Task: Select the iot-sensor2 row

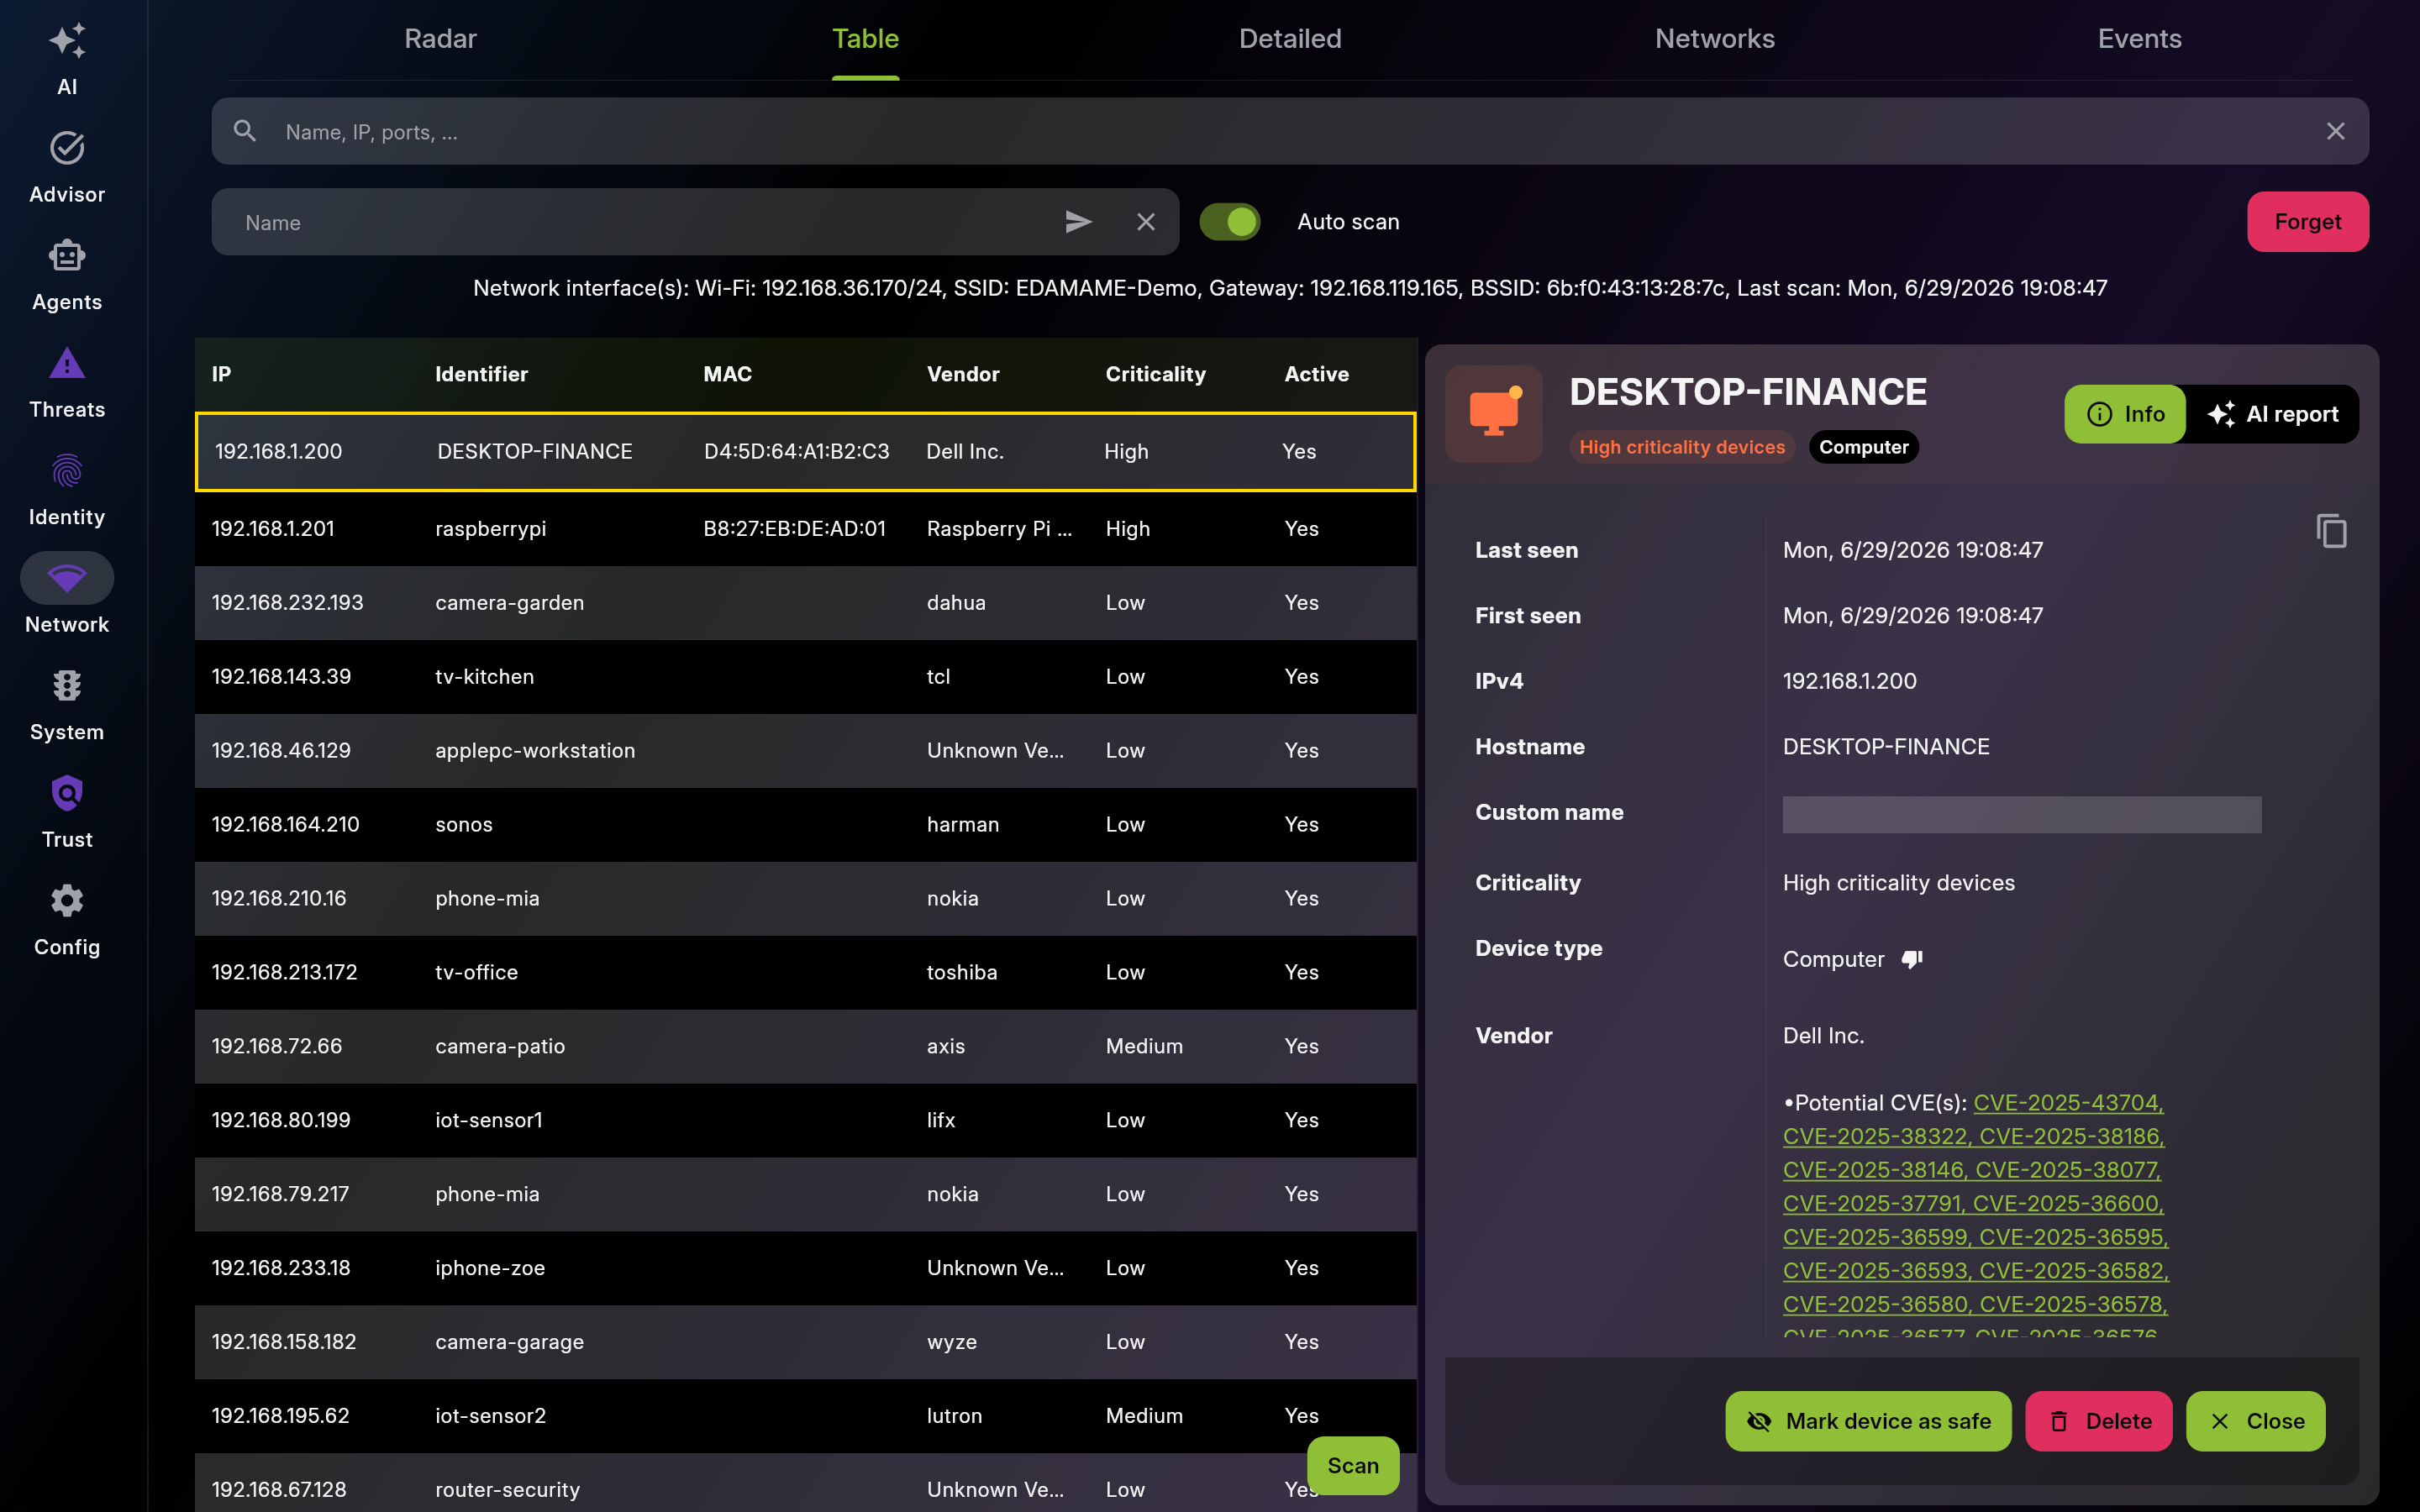Action: (805, 1417)
